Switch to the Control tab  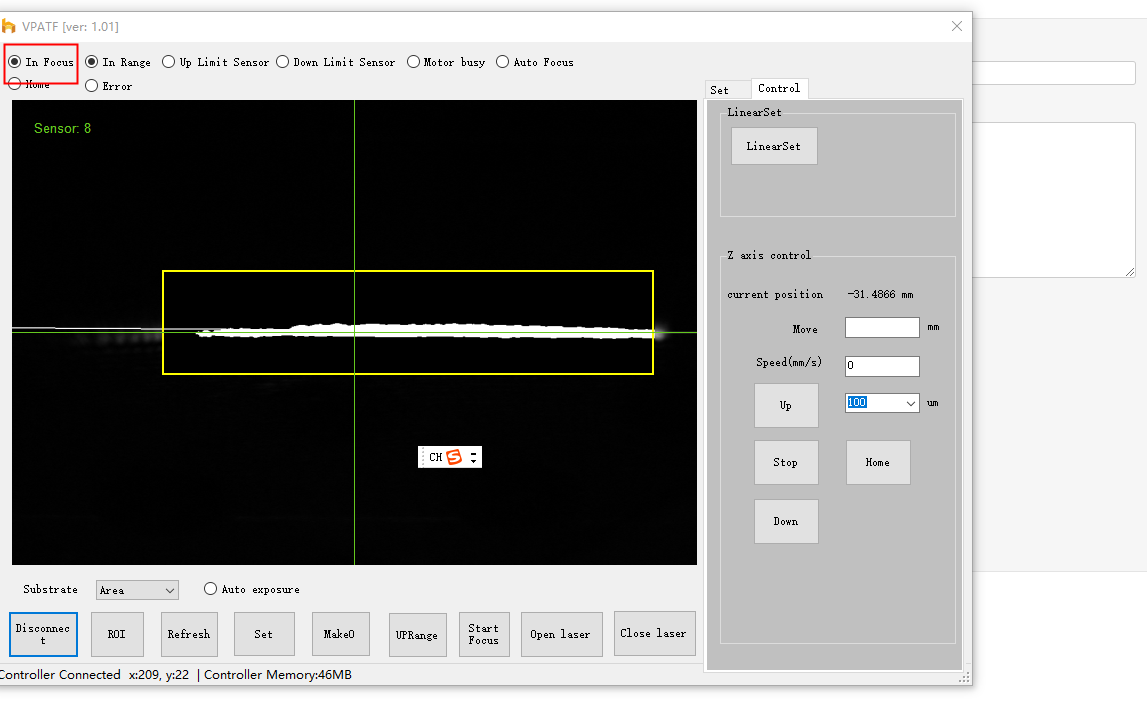click(x=779, y=89)
